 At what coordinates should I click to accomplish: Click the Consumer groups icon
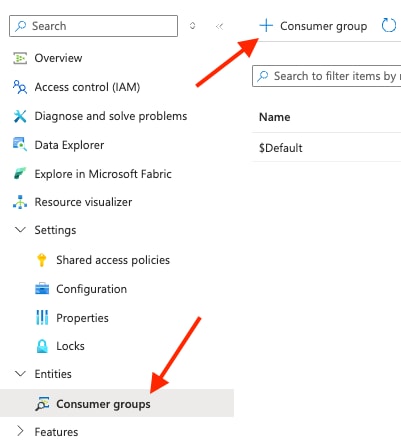(x=42, y=404)
